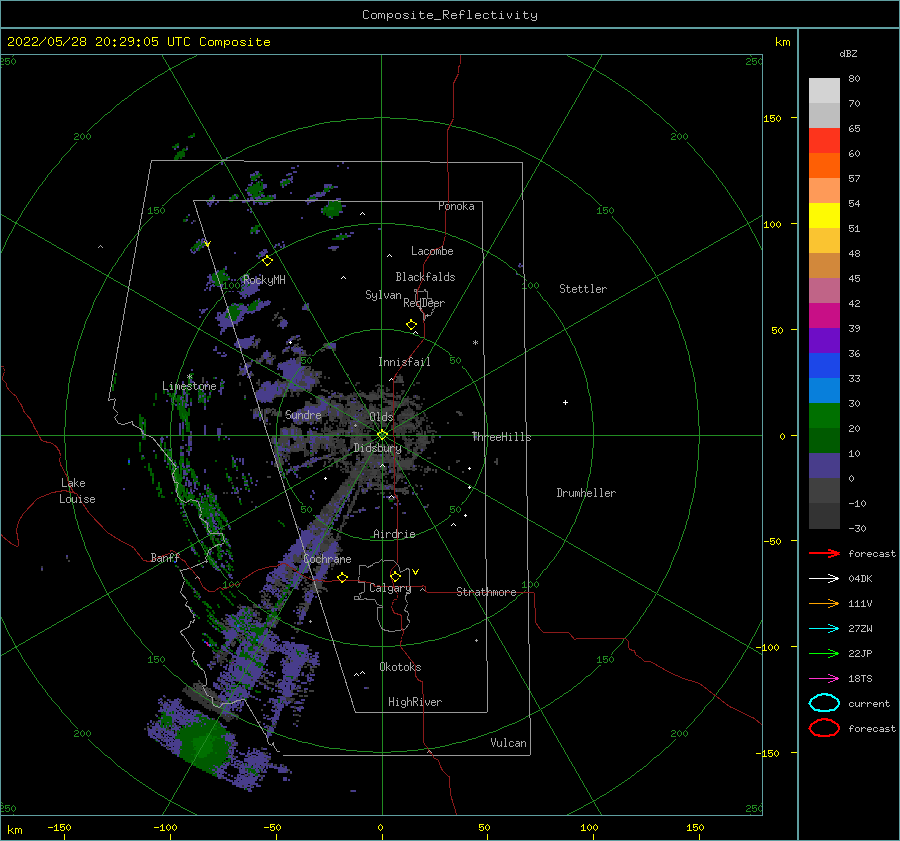900x841 pixels.
Task: Click the green 22JP arrow legend icon
Action: (x=824, y=653)
